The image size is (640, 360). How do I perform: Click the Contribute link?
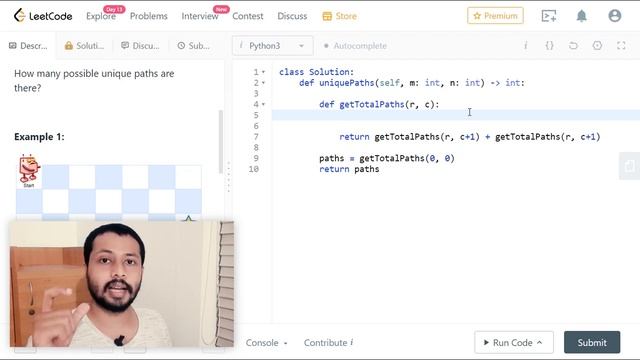pyautogui.click(x=328, y=342)
